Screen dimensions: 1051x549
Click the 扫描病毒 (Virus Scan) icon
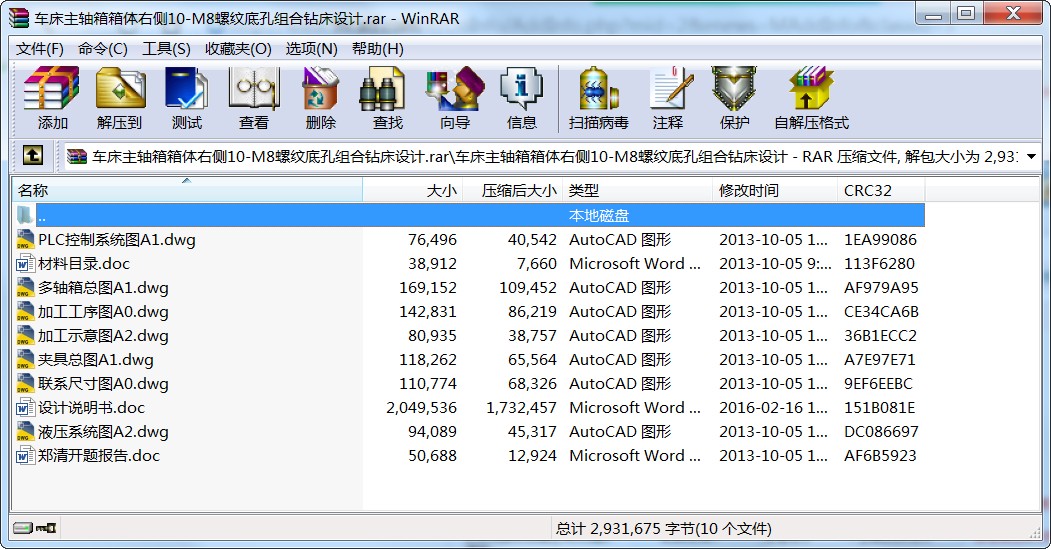599,88
